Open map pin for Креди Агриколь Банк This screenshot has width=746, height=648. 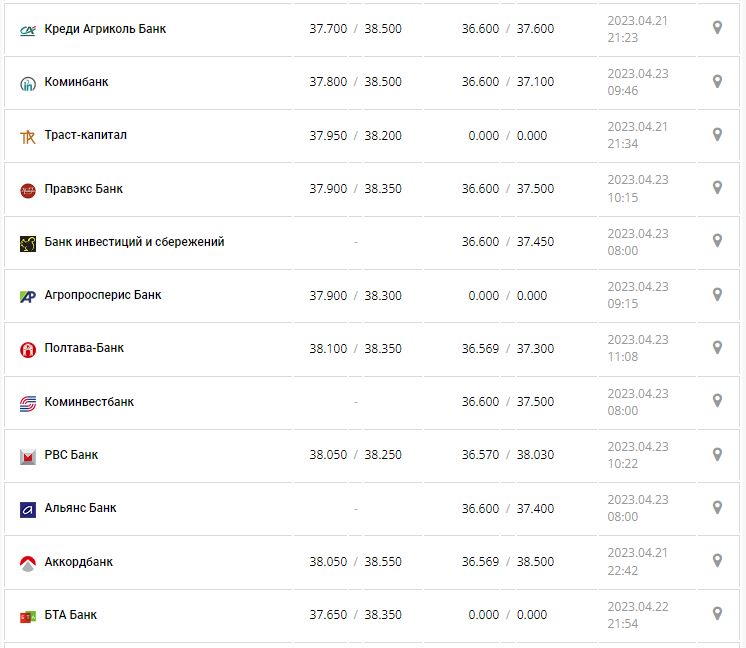[717, 28]
